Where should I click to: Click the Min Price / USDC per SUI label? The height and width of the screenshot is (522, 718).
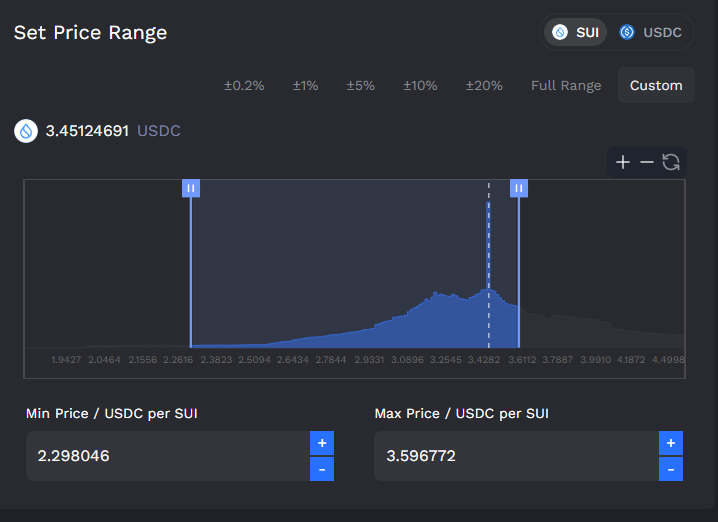[x=112, y=413]
